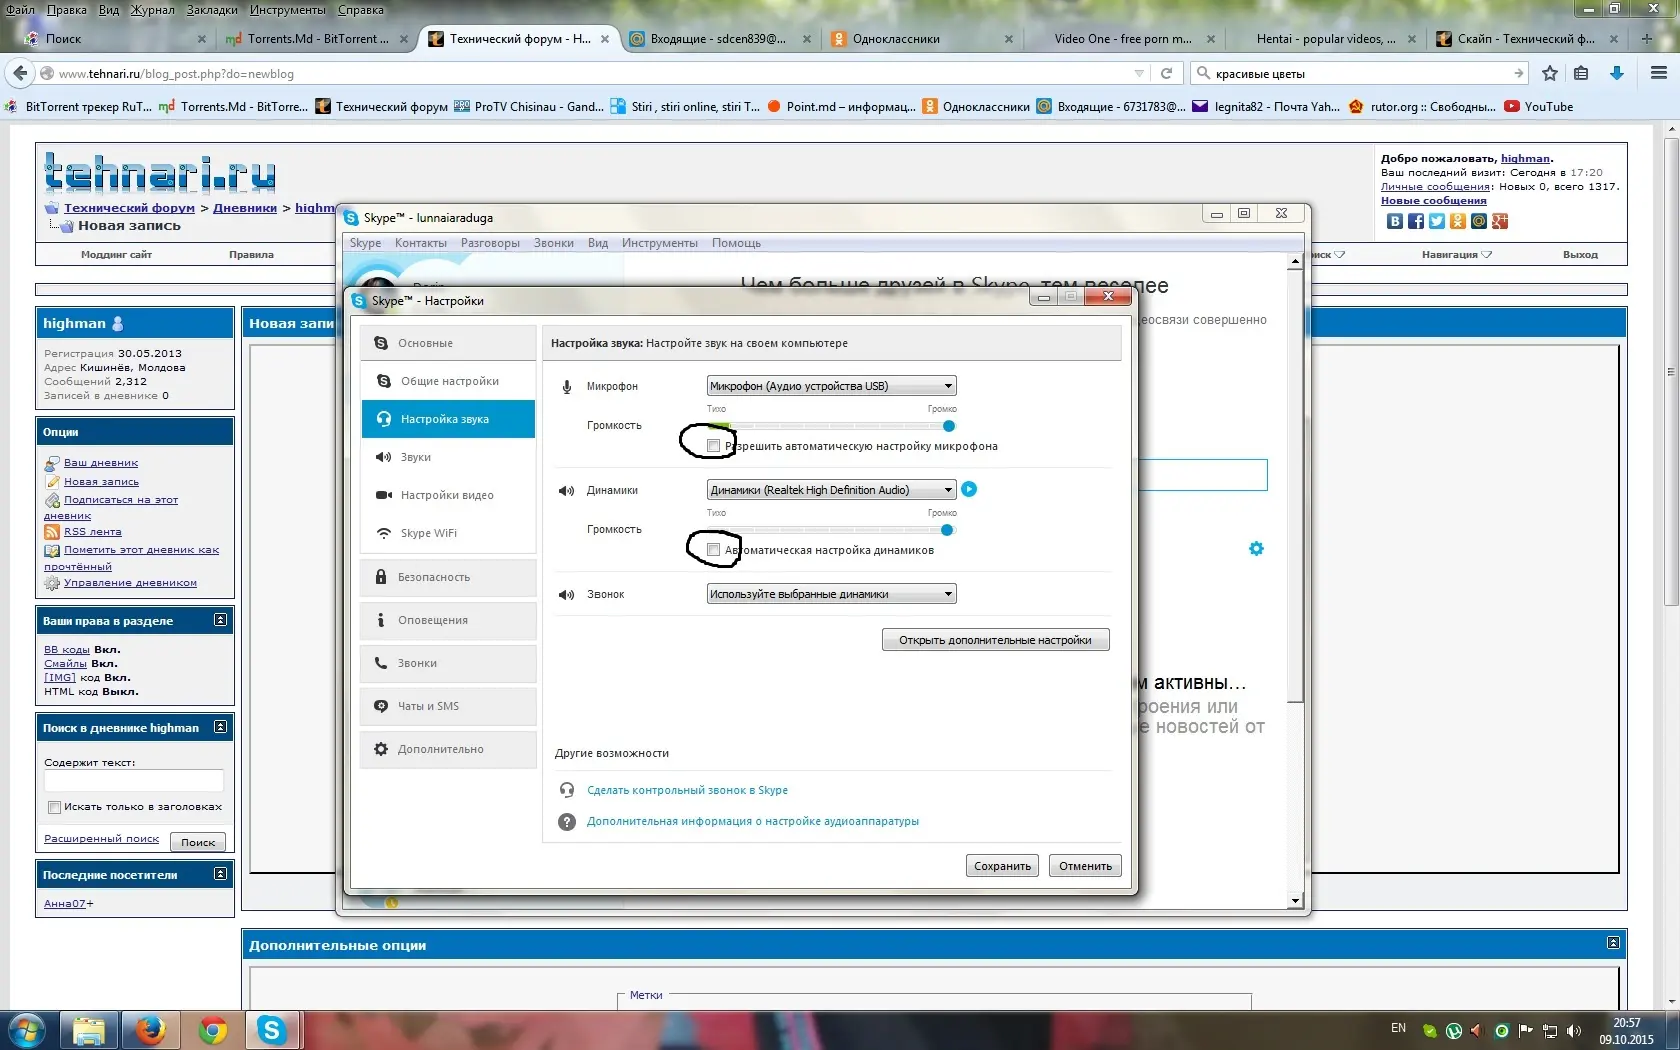Open Google Chrome from the taskbar
The image size is (1680, 1050).
pos(212,1031)
